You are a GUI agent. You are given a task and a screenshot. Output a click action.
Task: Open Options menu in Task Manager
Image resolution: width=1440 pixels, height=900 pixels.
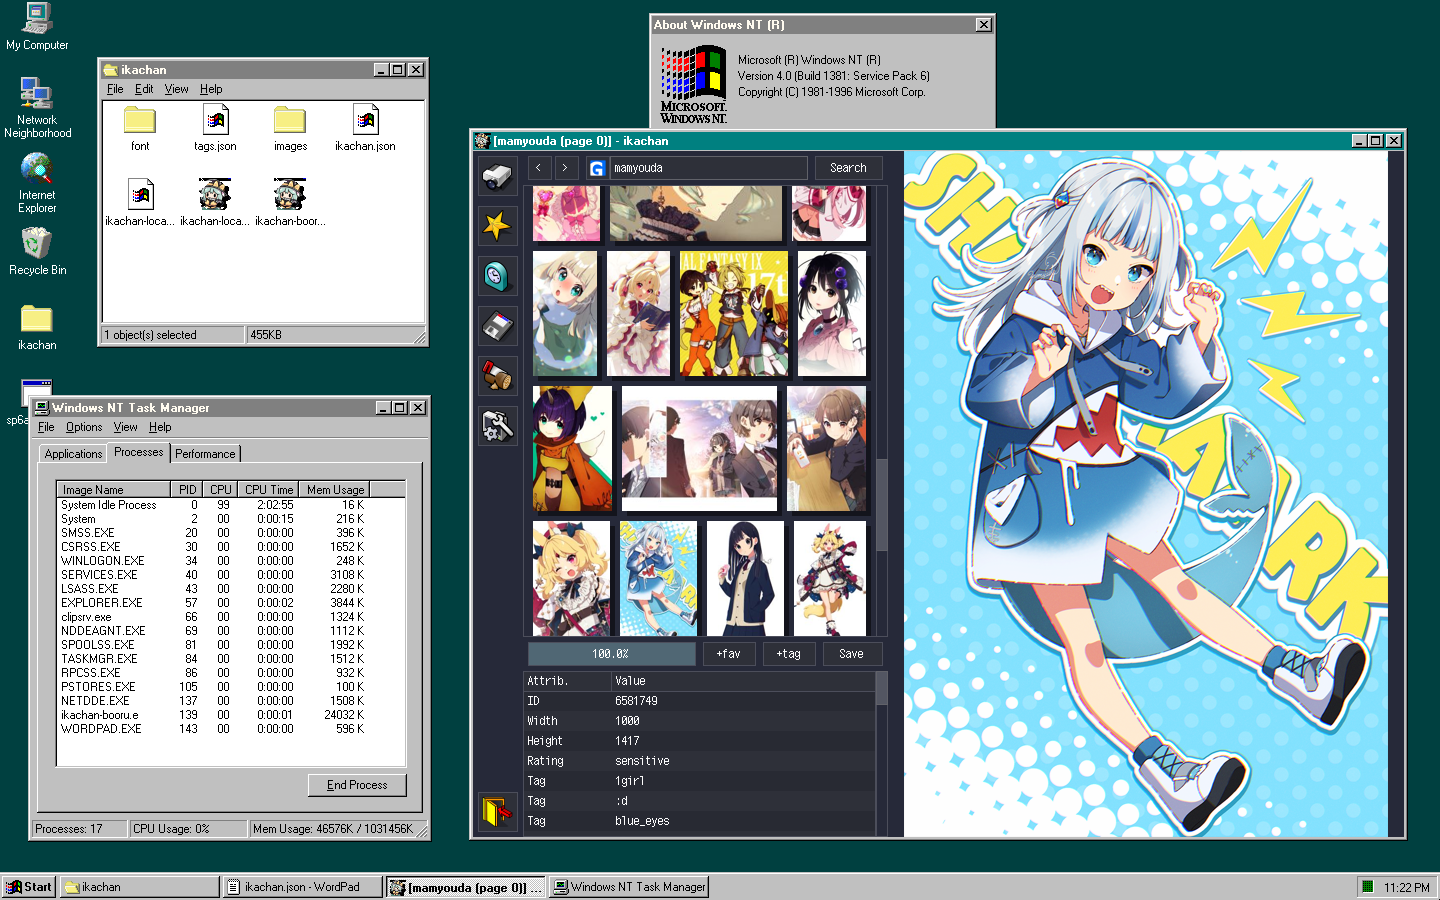tap(84, 427)
